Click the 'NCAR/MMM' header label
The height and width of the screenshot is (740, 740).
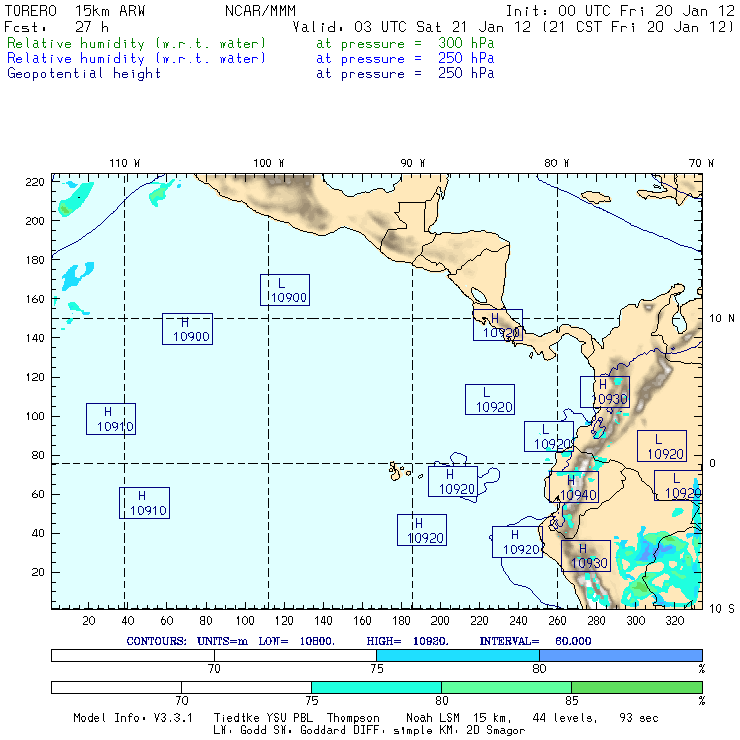[x=261, y=11]
